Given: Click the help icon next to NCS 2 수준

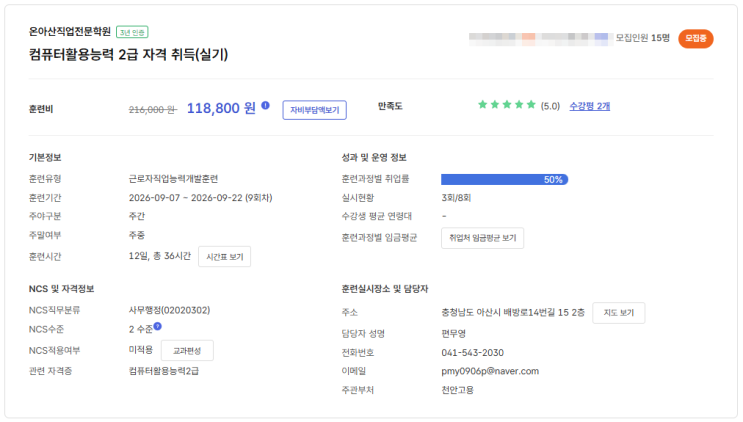Looking at the screenshot, I should [157, 326].
